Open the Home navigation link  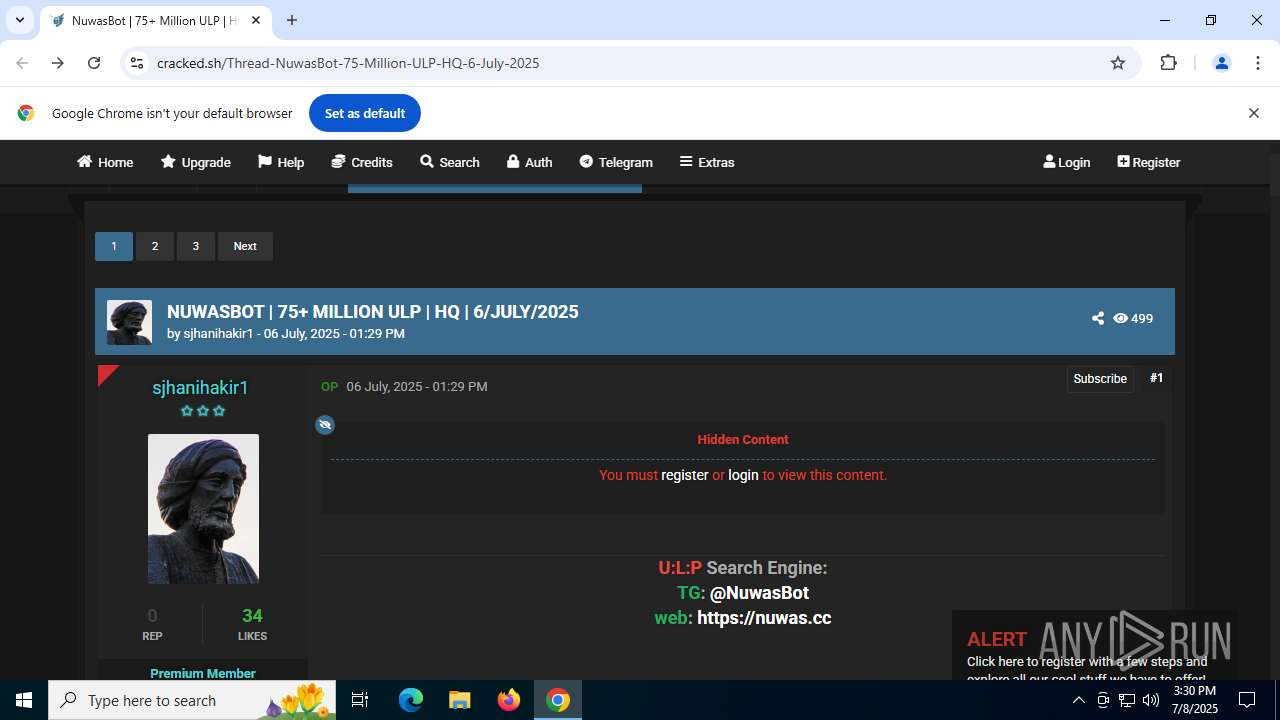coord(105,162)
